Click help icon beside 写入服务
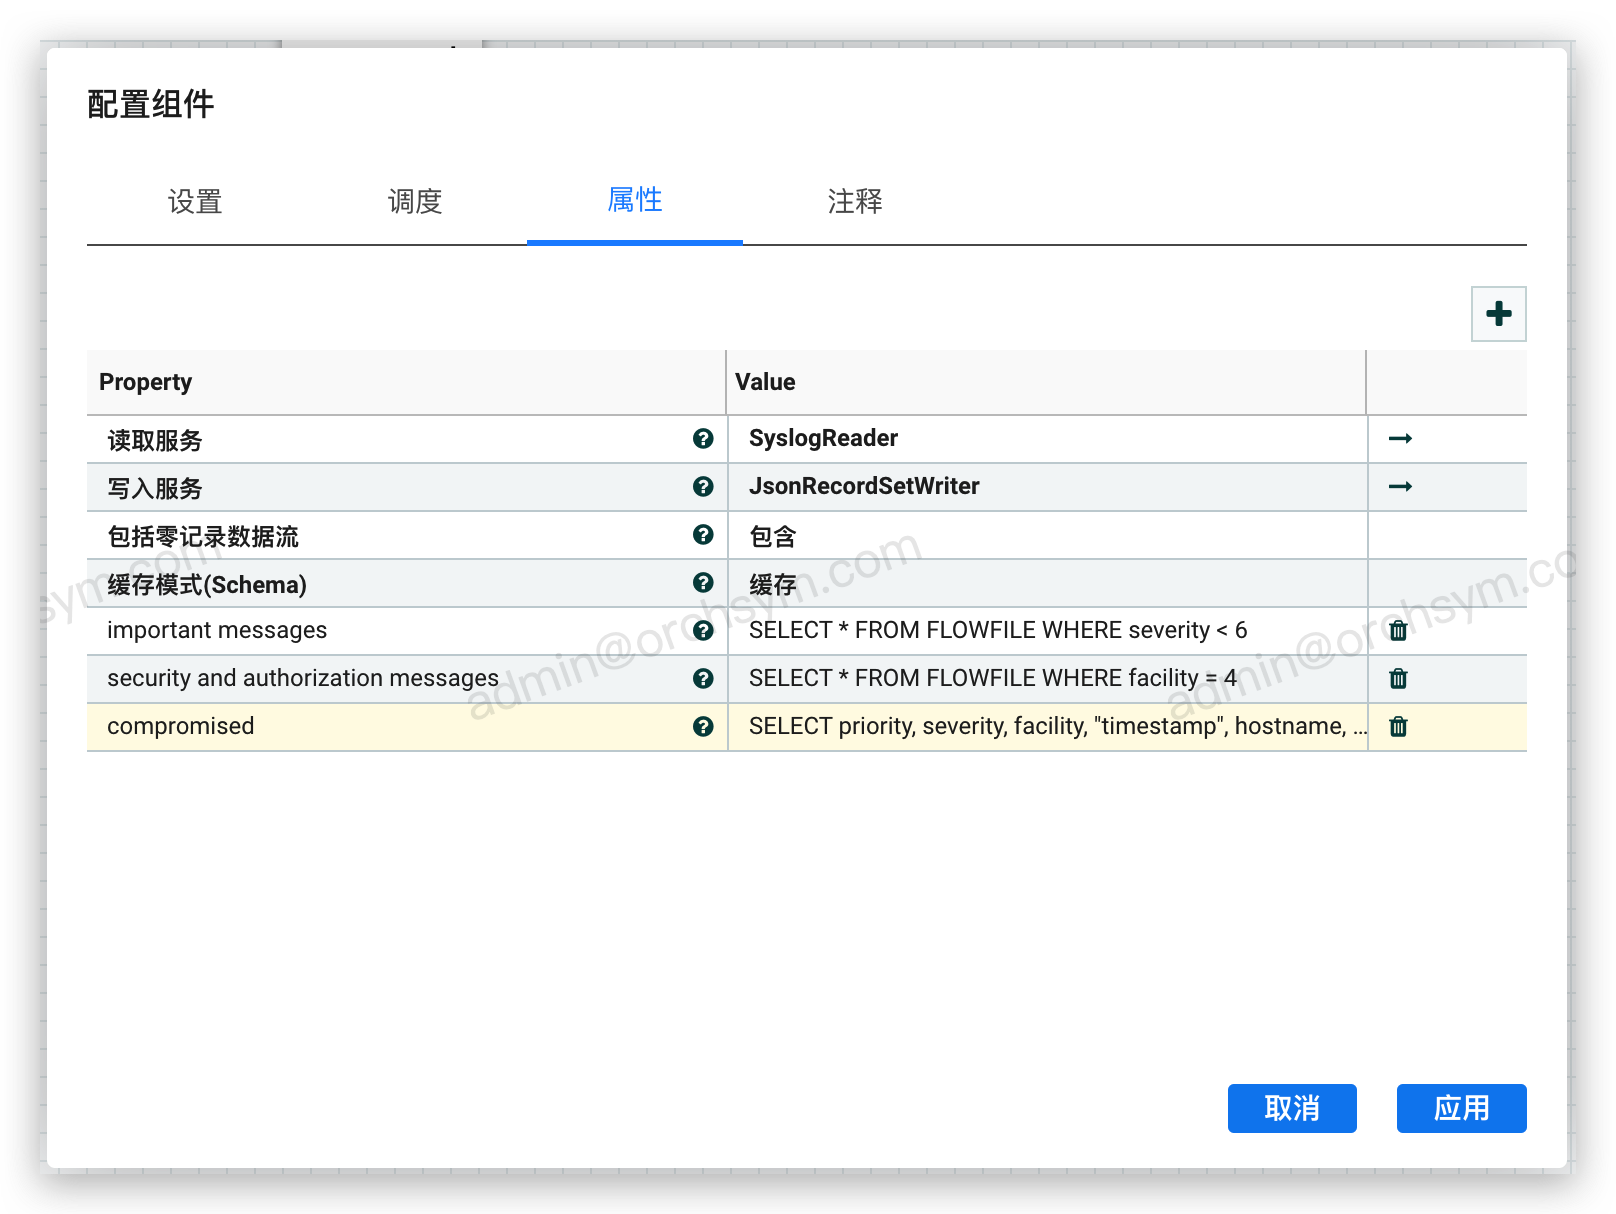The image size is (1616, 1214). click(x=703, y=487)
